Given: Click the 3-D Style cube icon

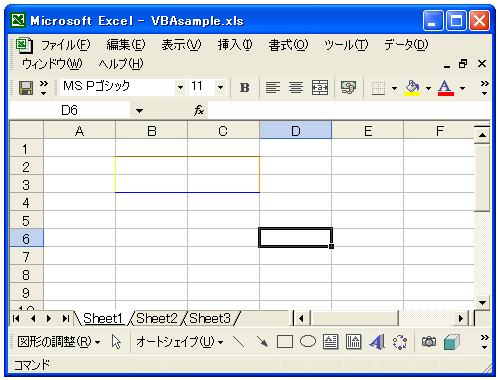Looking at the screenshot, I should (x=452, y=342).
